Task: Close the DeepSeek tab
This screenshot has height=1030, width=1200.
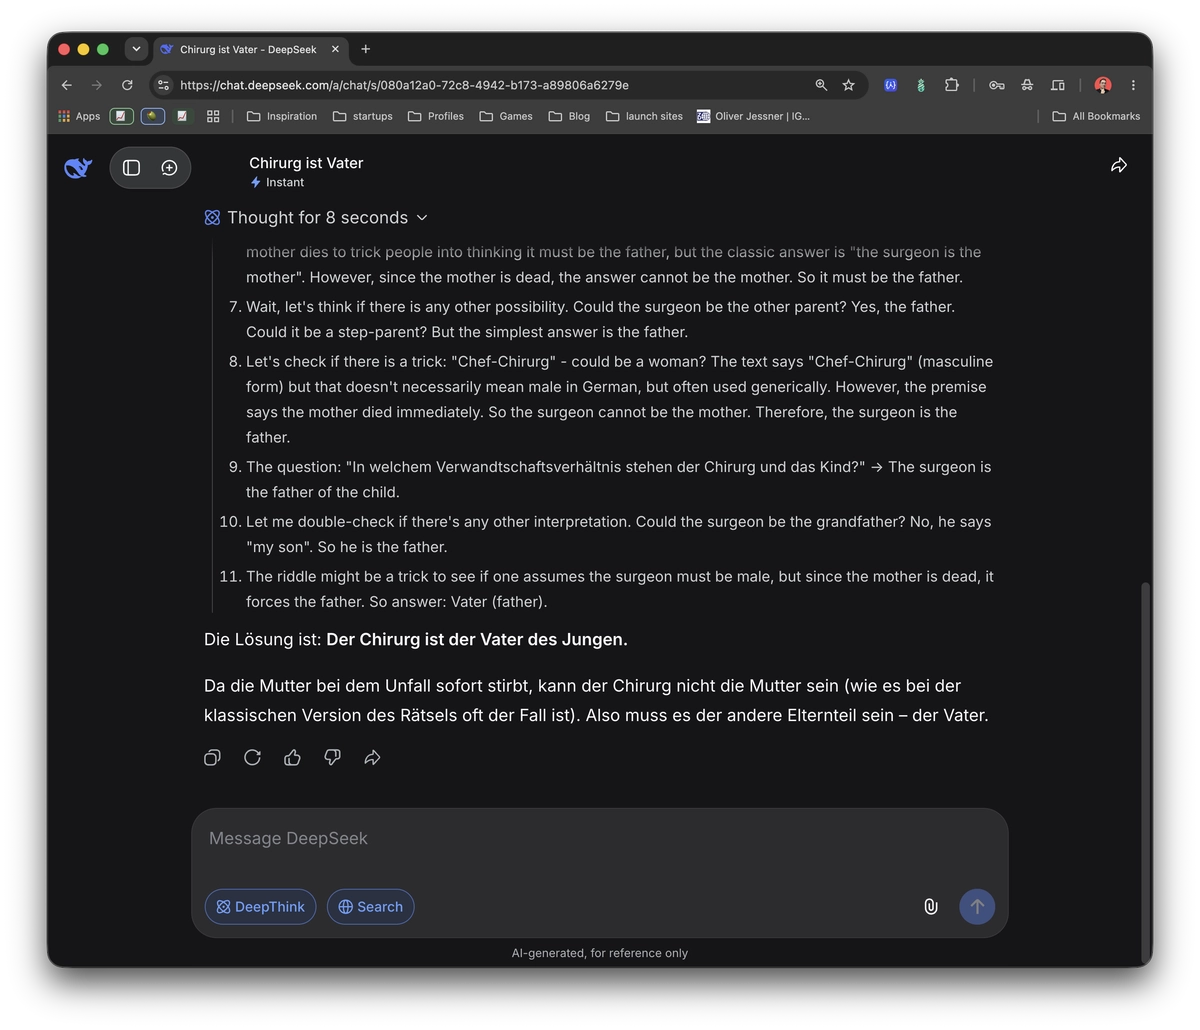Action: point(335,49)
